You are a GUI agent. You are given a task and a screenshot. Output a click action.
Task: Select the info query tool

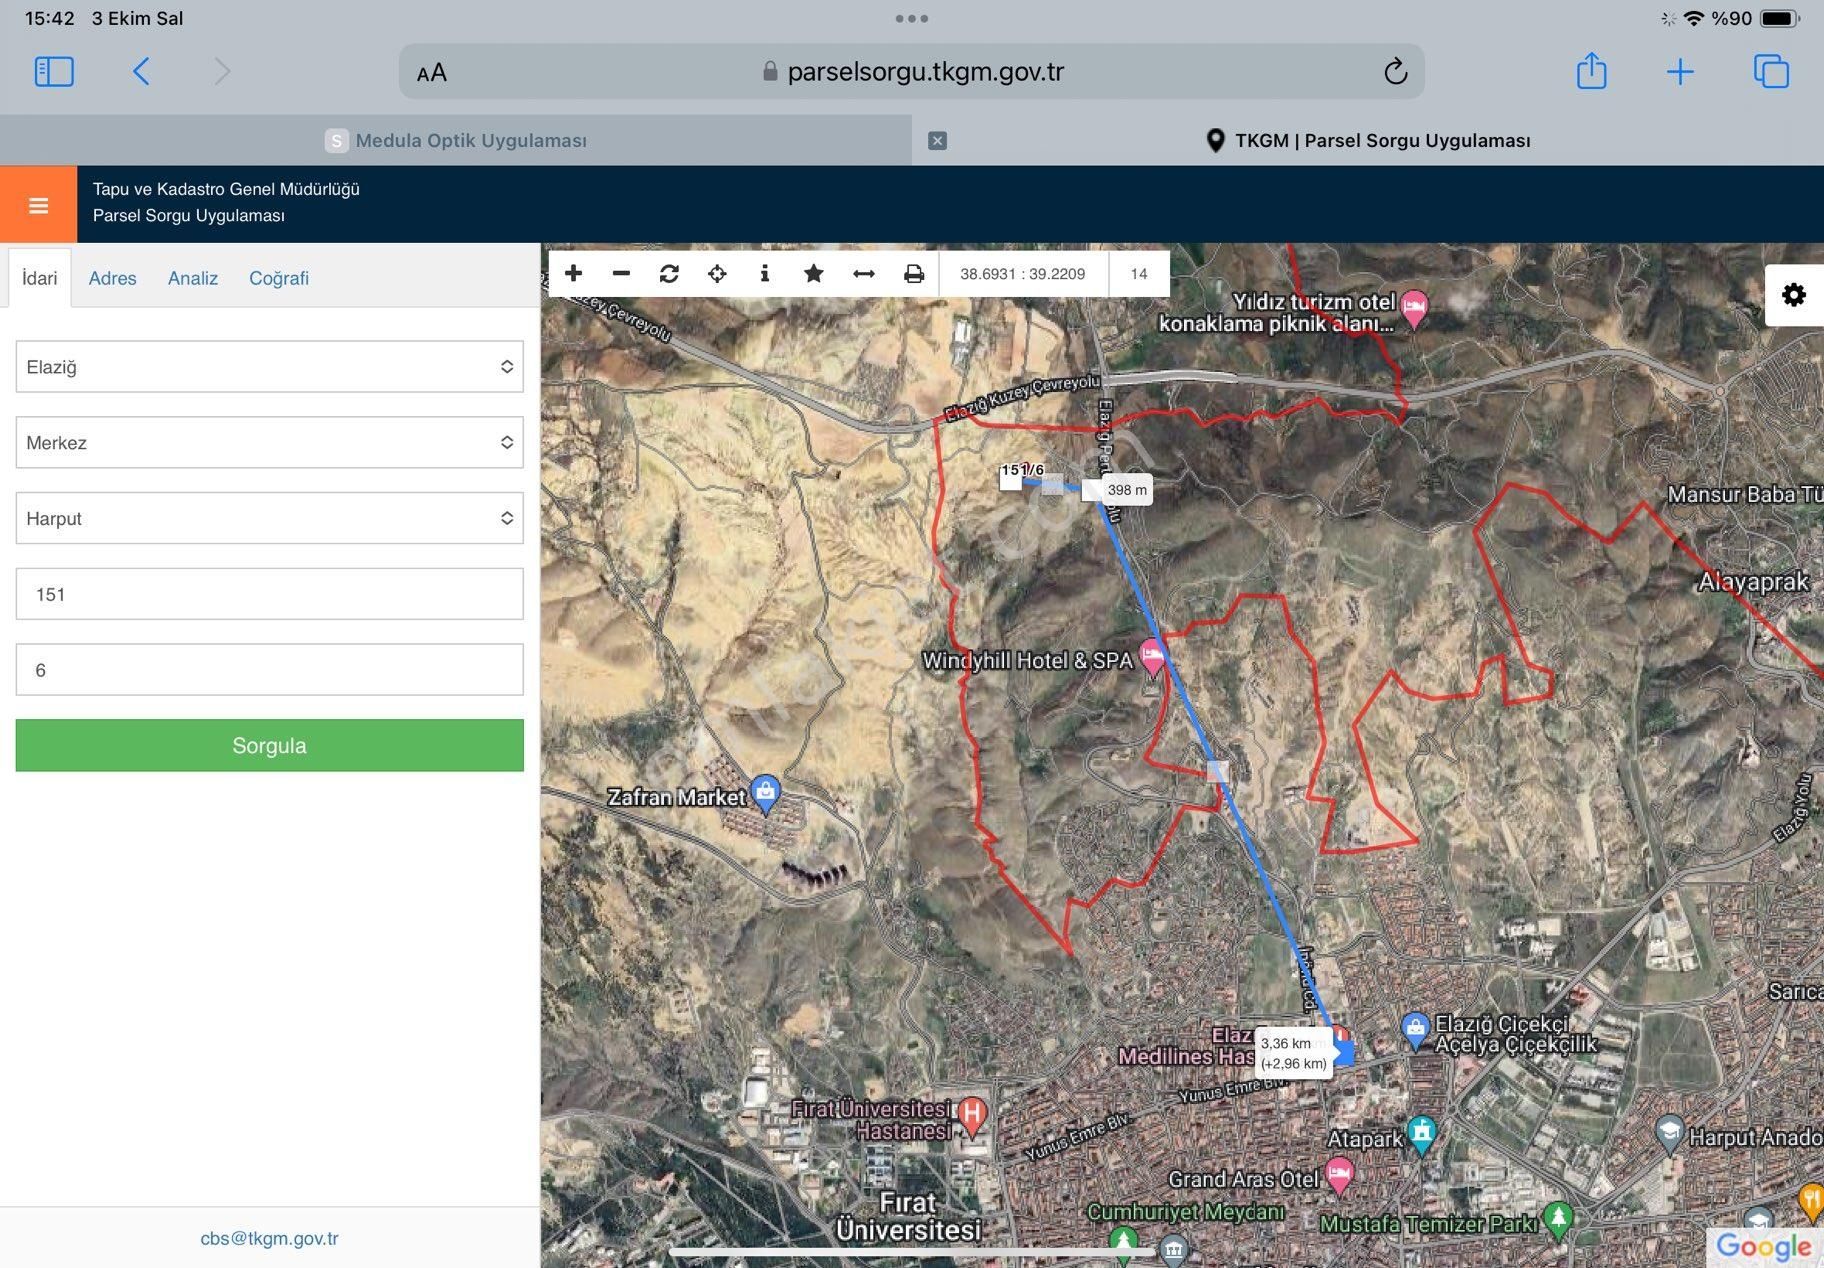coord(765,273)
